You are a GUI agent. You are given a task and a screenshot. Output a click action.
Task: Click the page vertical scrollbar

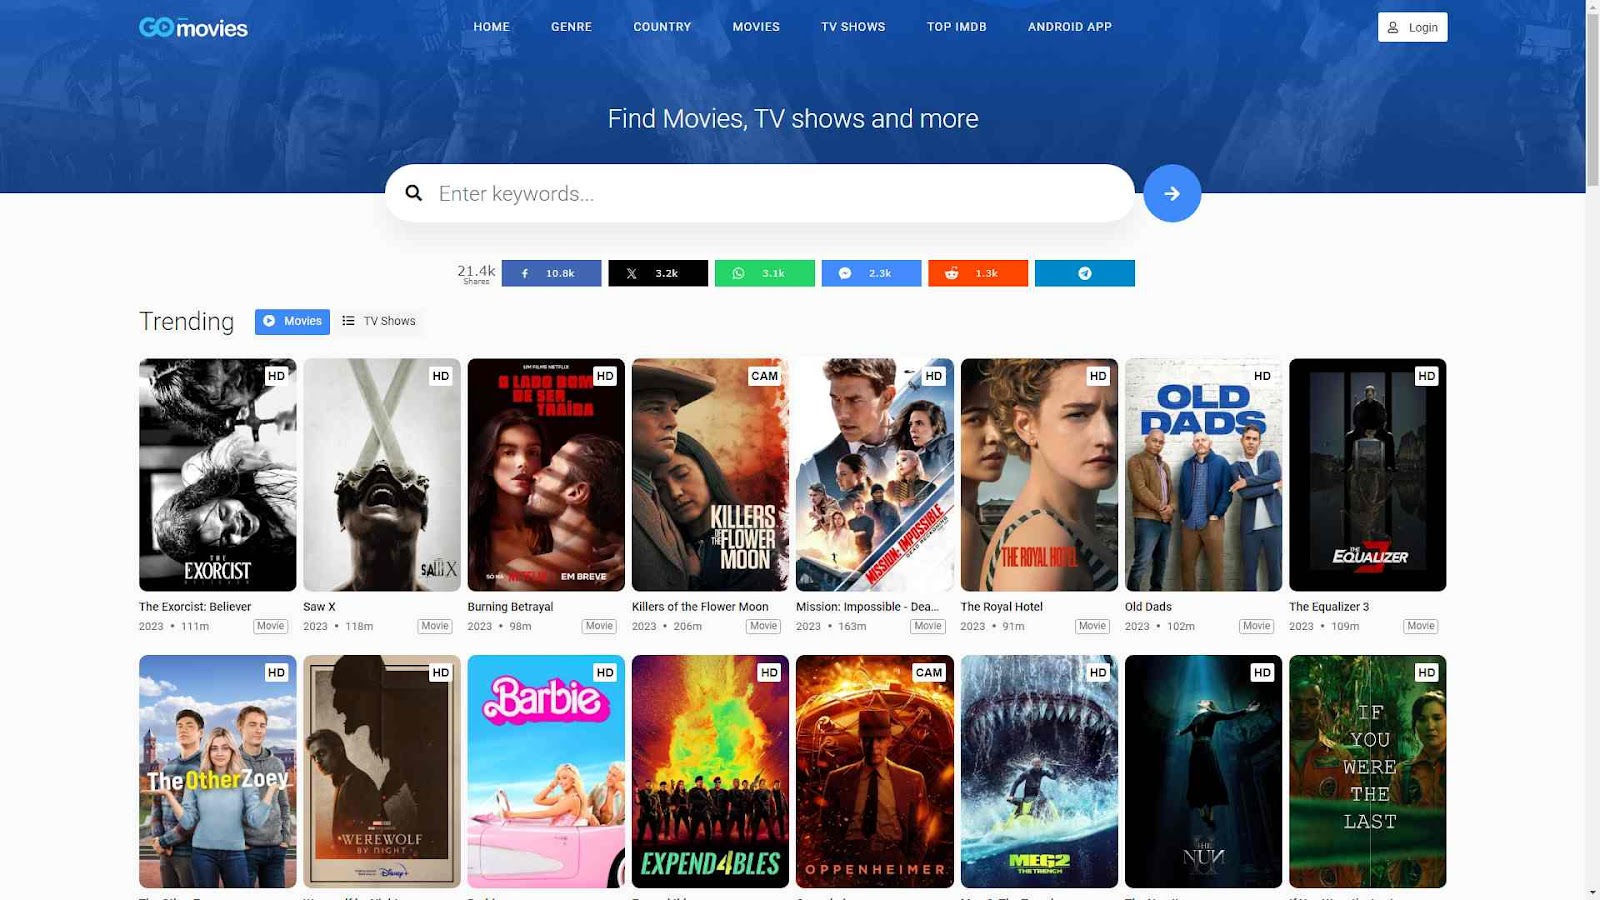[1593, 100]
